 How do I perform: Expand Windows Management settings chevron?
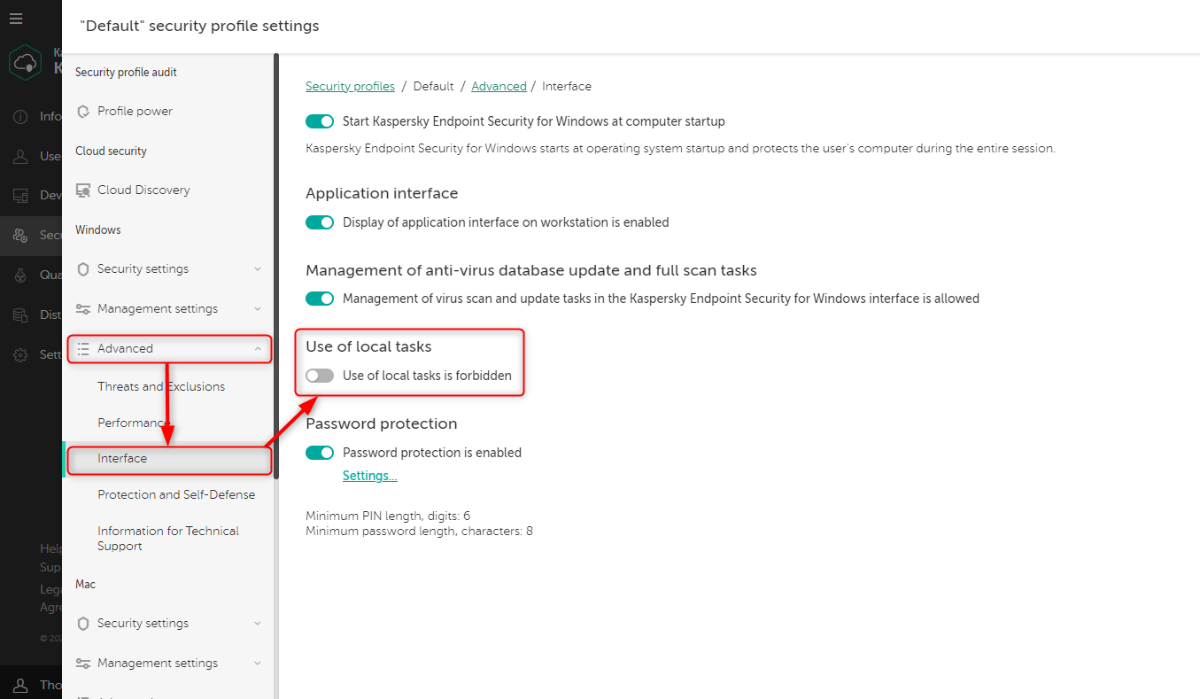click(258, 309)
